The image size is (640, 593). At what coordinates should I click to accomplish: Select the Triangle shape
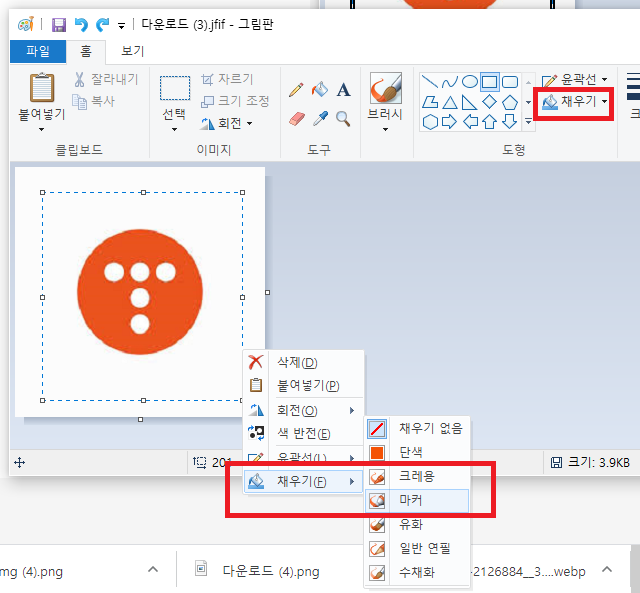tap(450, 102)
